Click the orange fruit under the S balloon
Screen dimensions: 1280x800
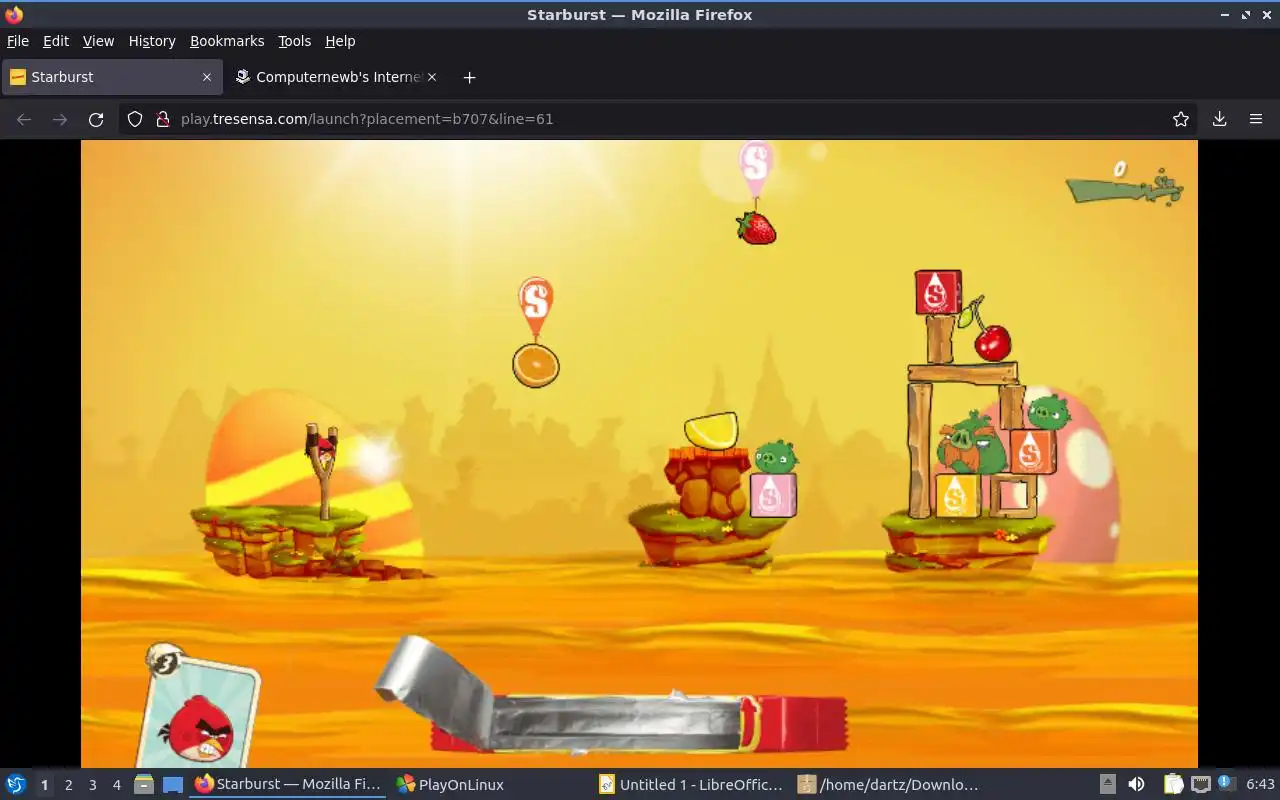pyautogui.click(x=536, y=365)
